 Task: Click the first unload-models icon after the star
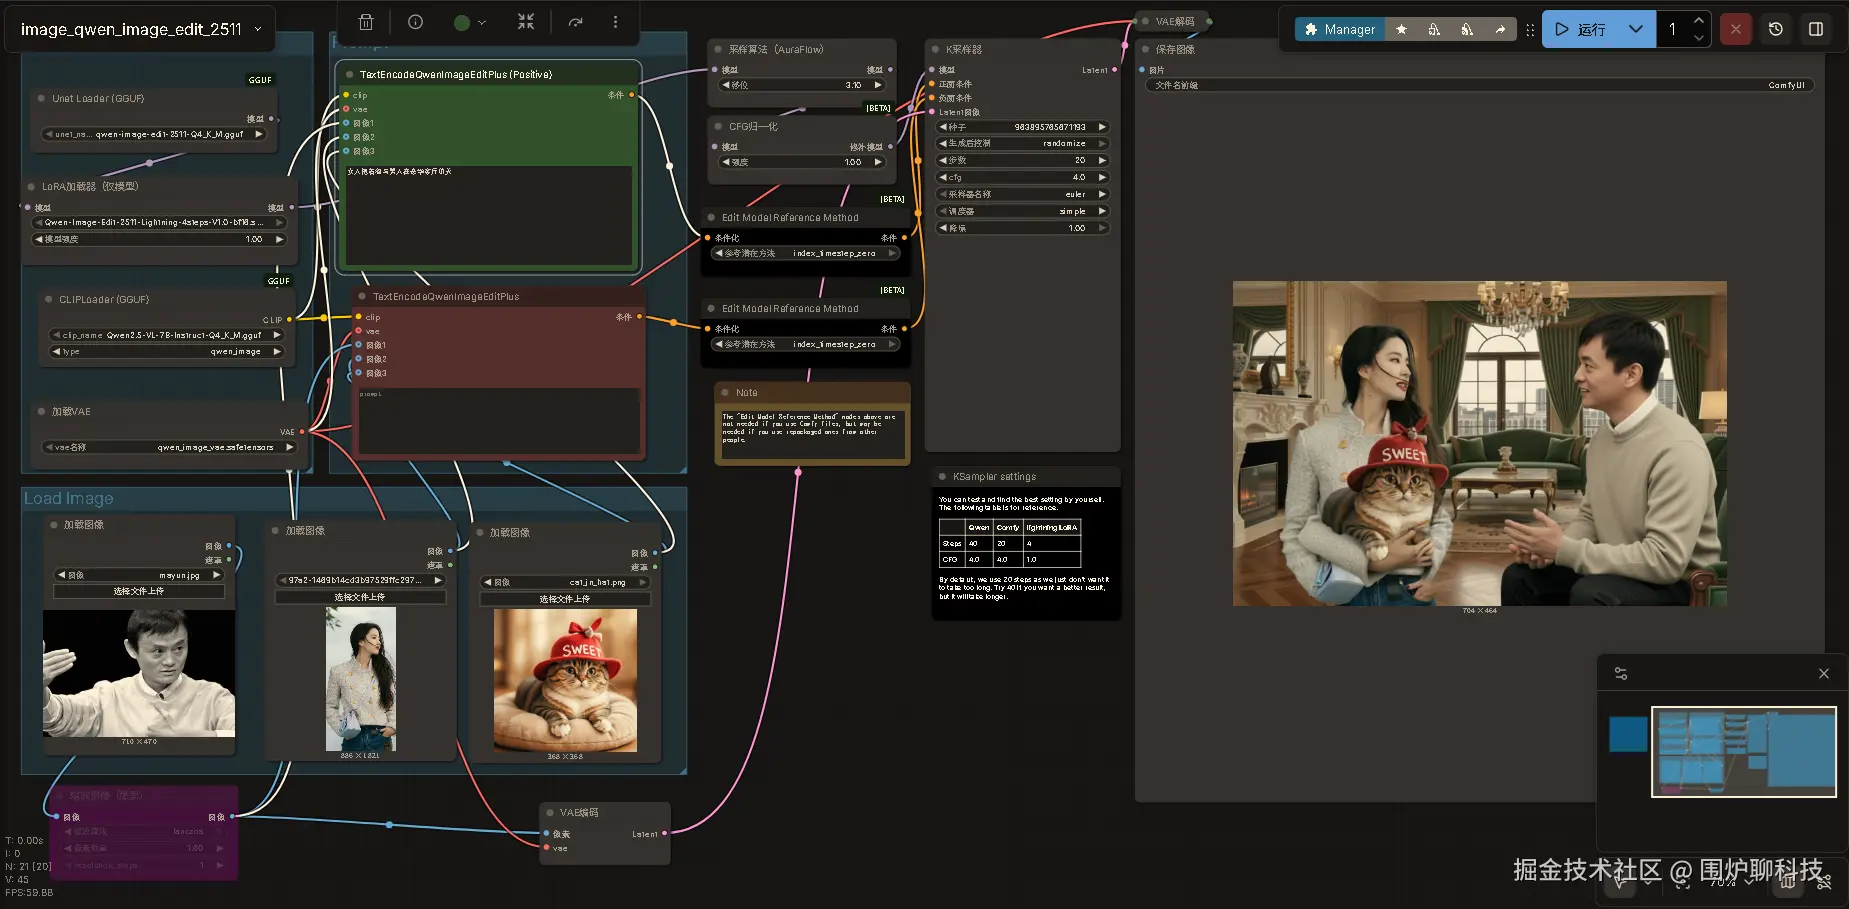(x=1434, y=30)
